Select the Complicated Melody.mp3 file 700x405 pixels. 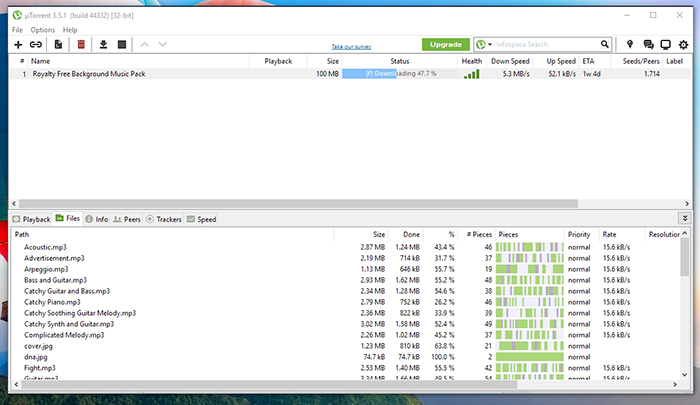346,335
